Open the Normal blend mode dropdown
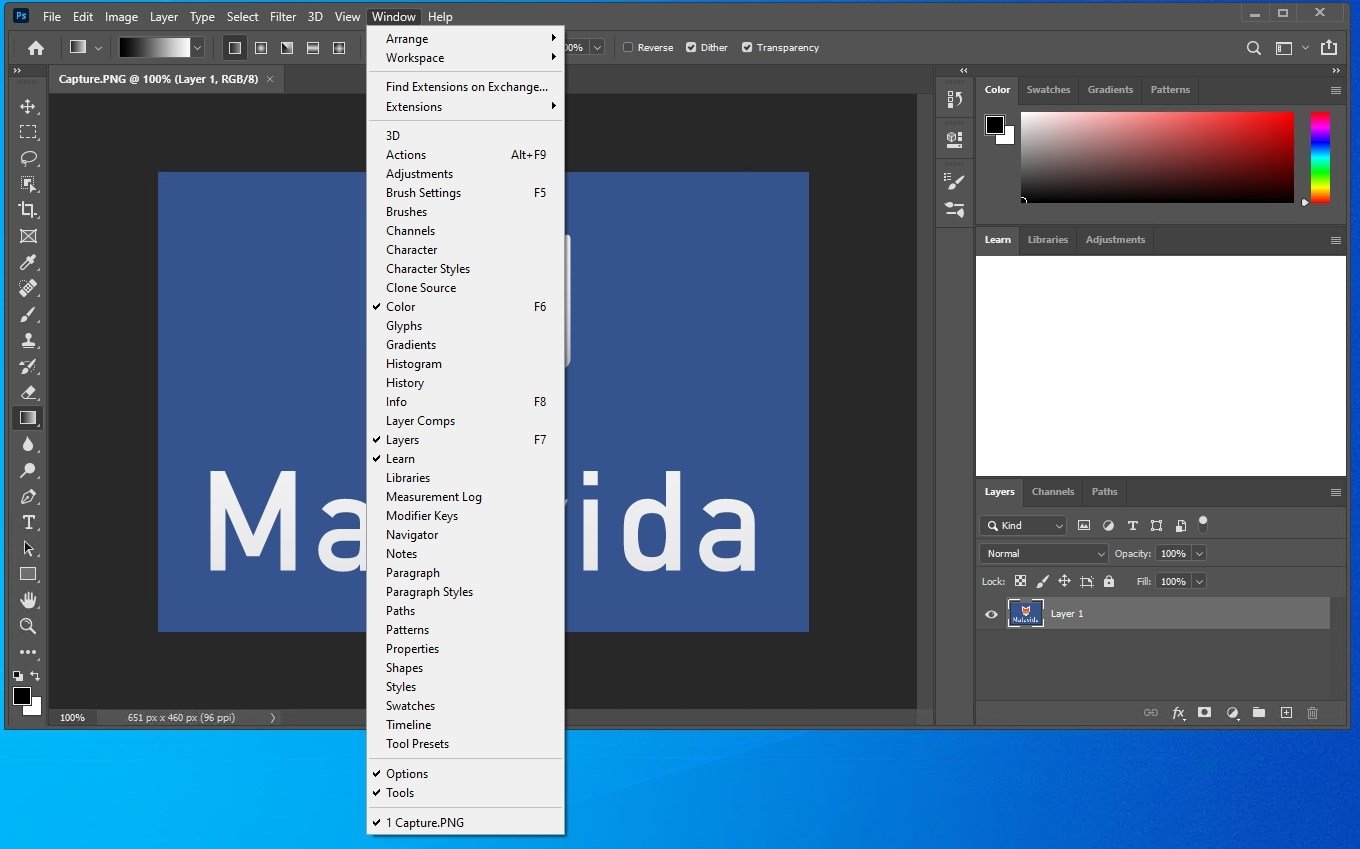The height and width of the screenshot is (849, 1360). (1042, 553)
